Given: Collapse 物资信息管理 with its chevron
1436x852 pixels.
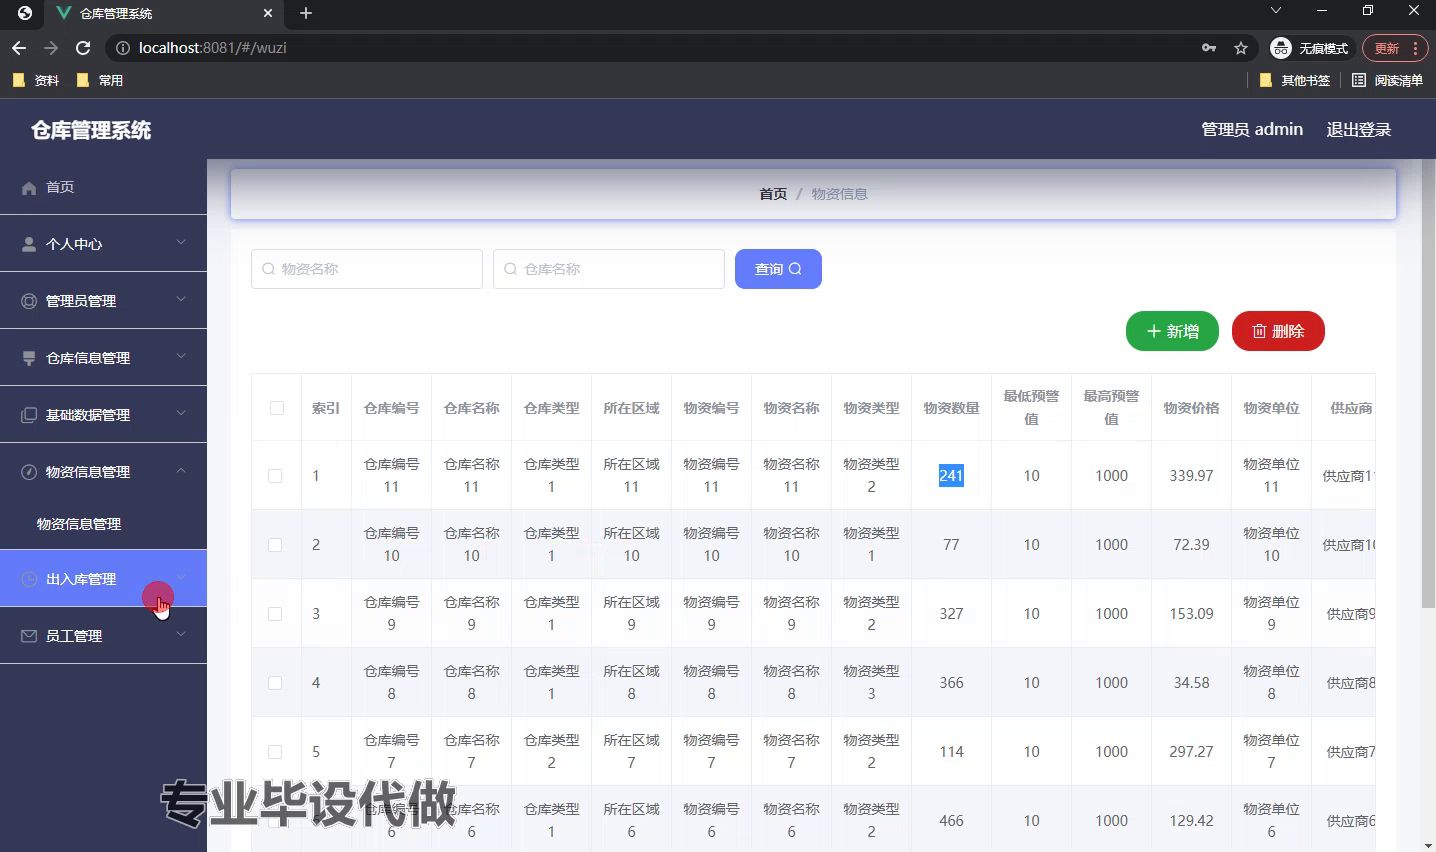Looking at the screenshot, I should [181, 470].
